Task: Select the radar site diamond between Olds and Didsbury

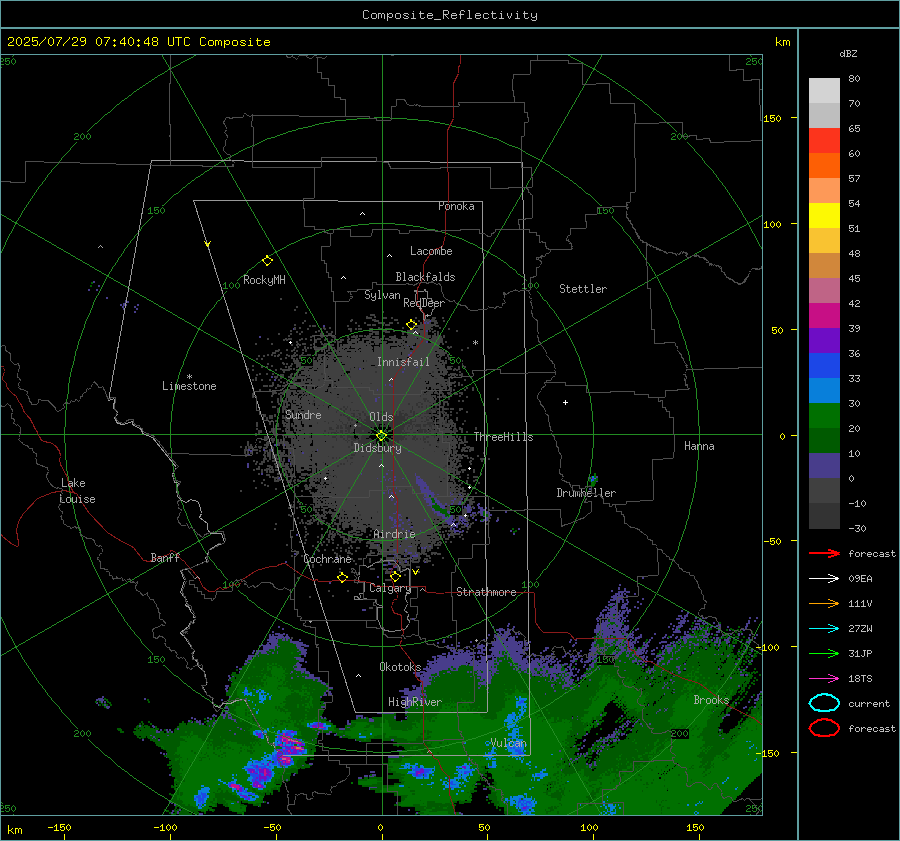Action: 382,435
